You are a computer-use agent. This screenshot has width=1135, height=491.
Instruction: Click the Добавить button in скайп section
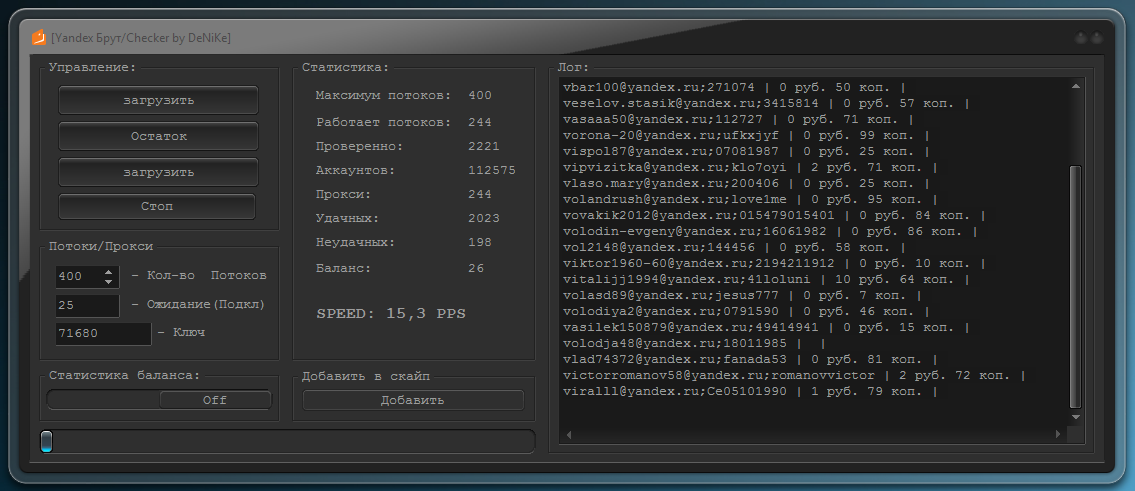[x=413, y=400]
